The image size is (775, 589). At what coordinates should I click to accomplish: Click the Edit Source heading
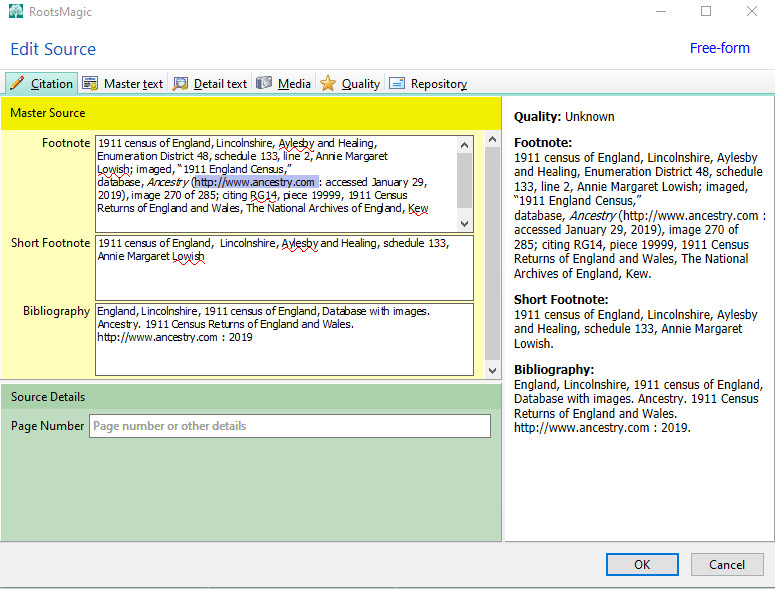(x=53, y=49)
